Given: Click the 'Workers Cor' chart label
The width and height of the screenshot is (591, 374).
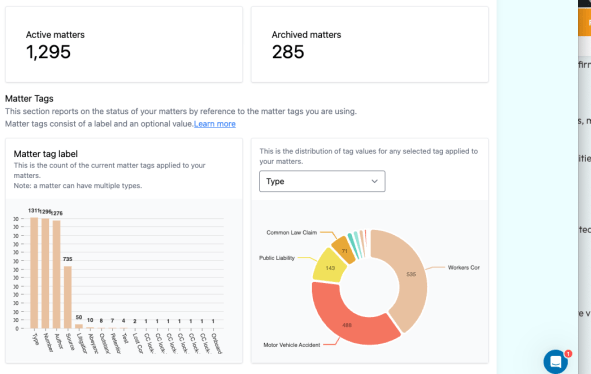Looking at the screenshot, I should click(x=464, y=267).
